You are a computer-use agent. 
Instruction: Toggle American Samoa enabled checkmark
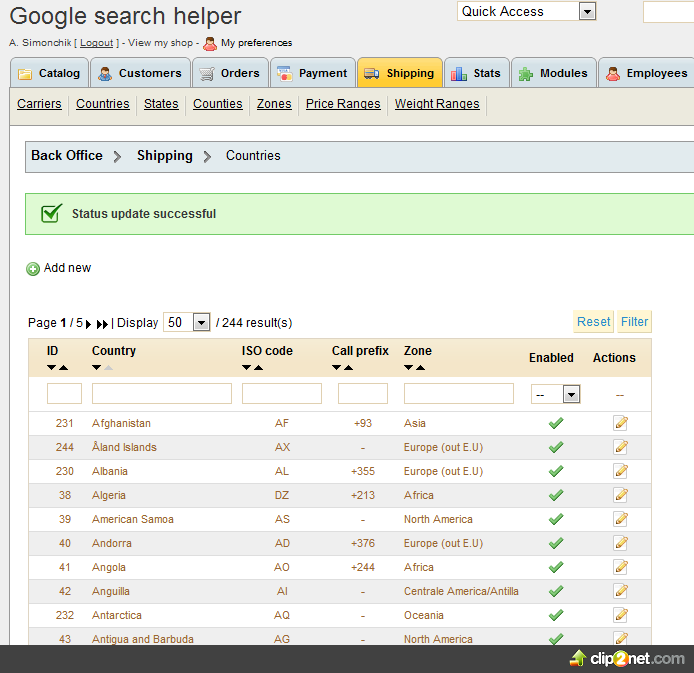point(556,519)
